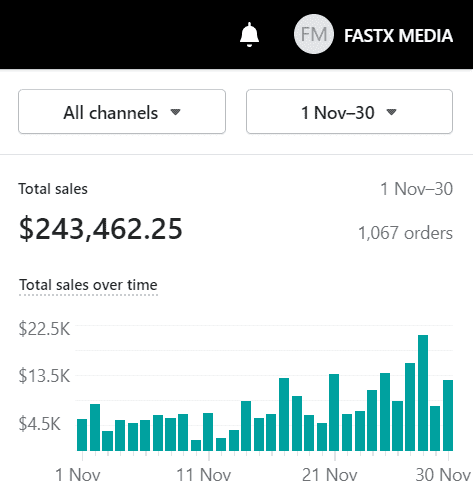Open the 1 Nov–30 date range picker
The width and height of the screenshot is (473, 487).
(x=349, y=112)
